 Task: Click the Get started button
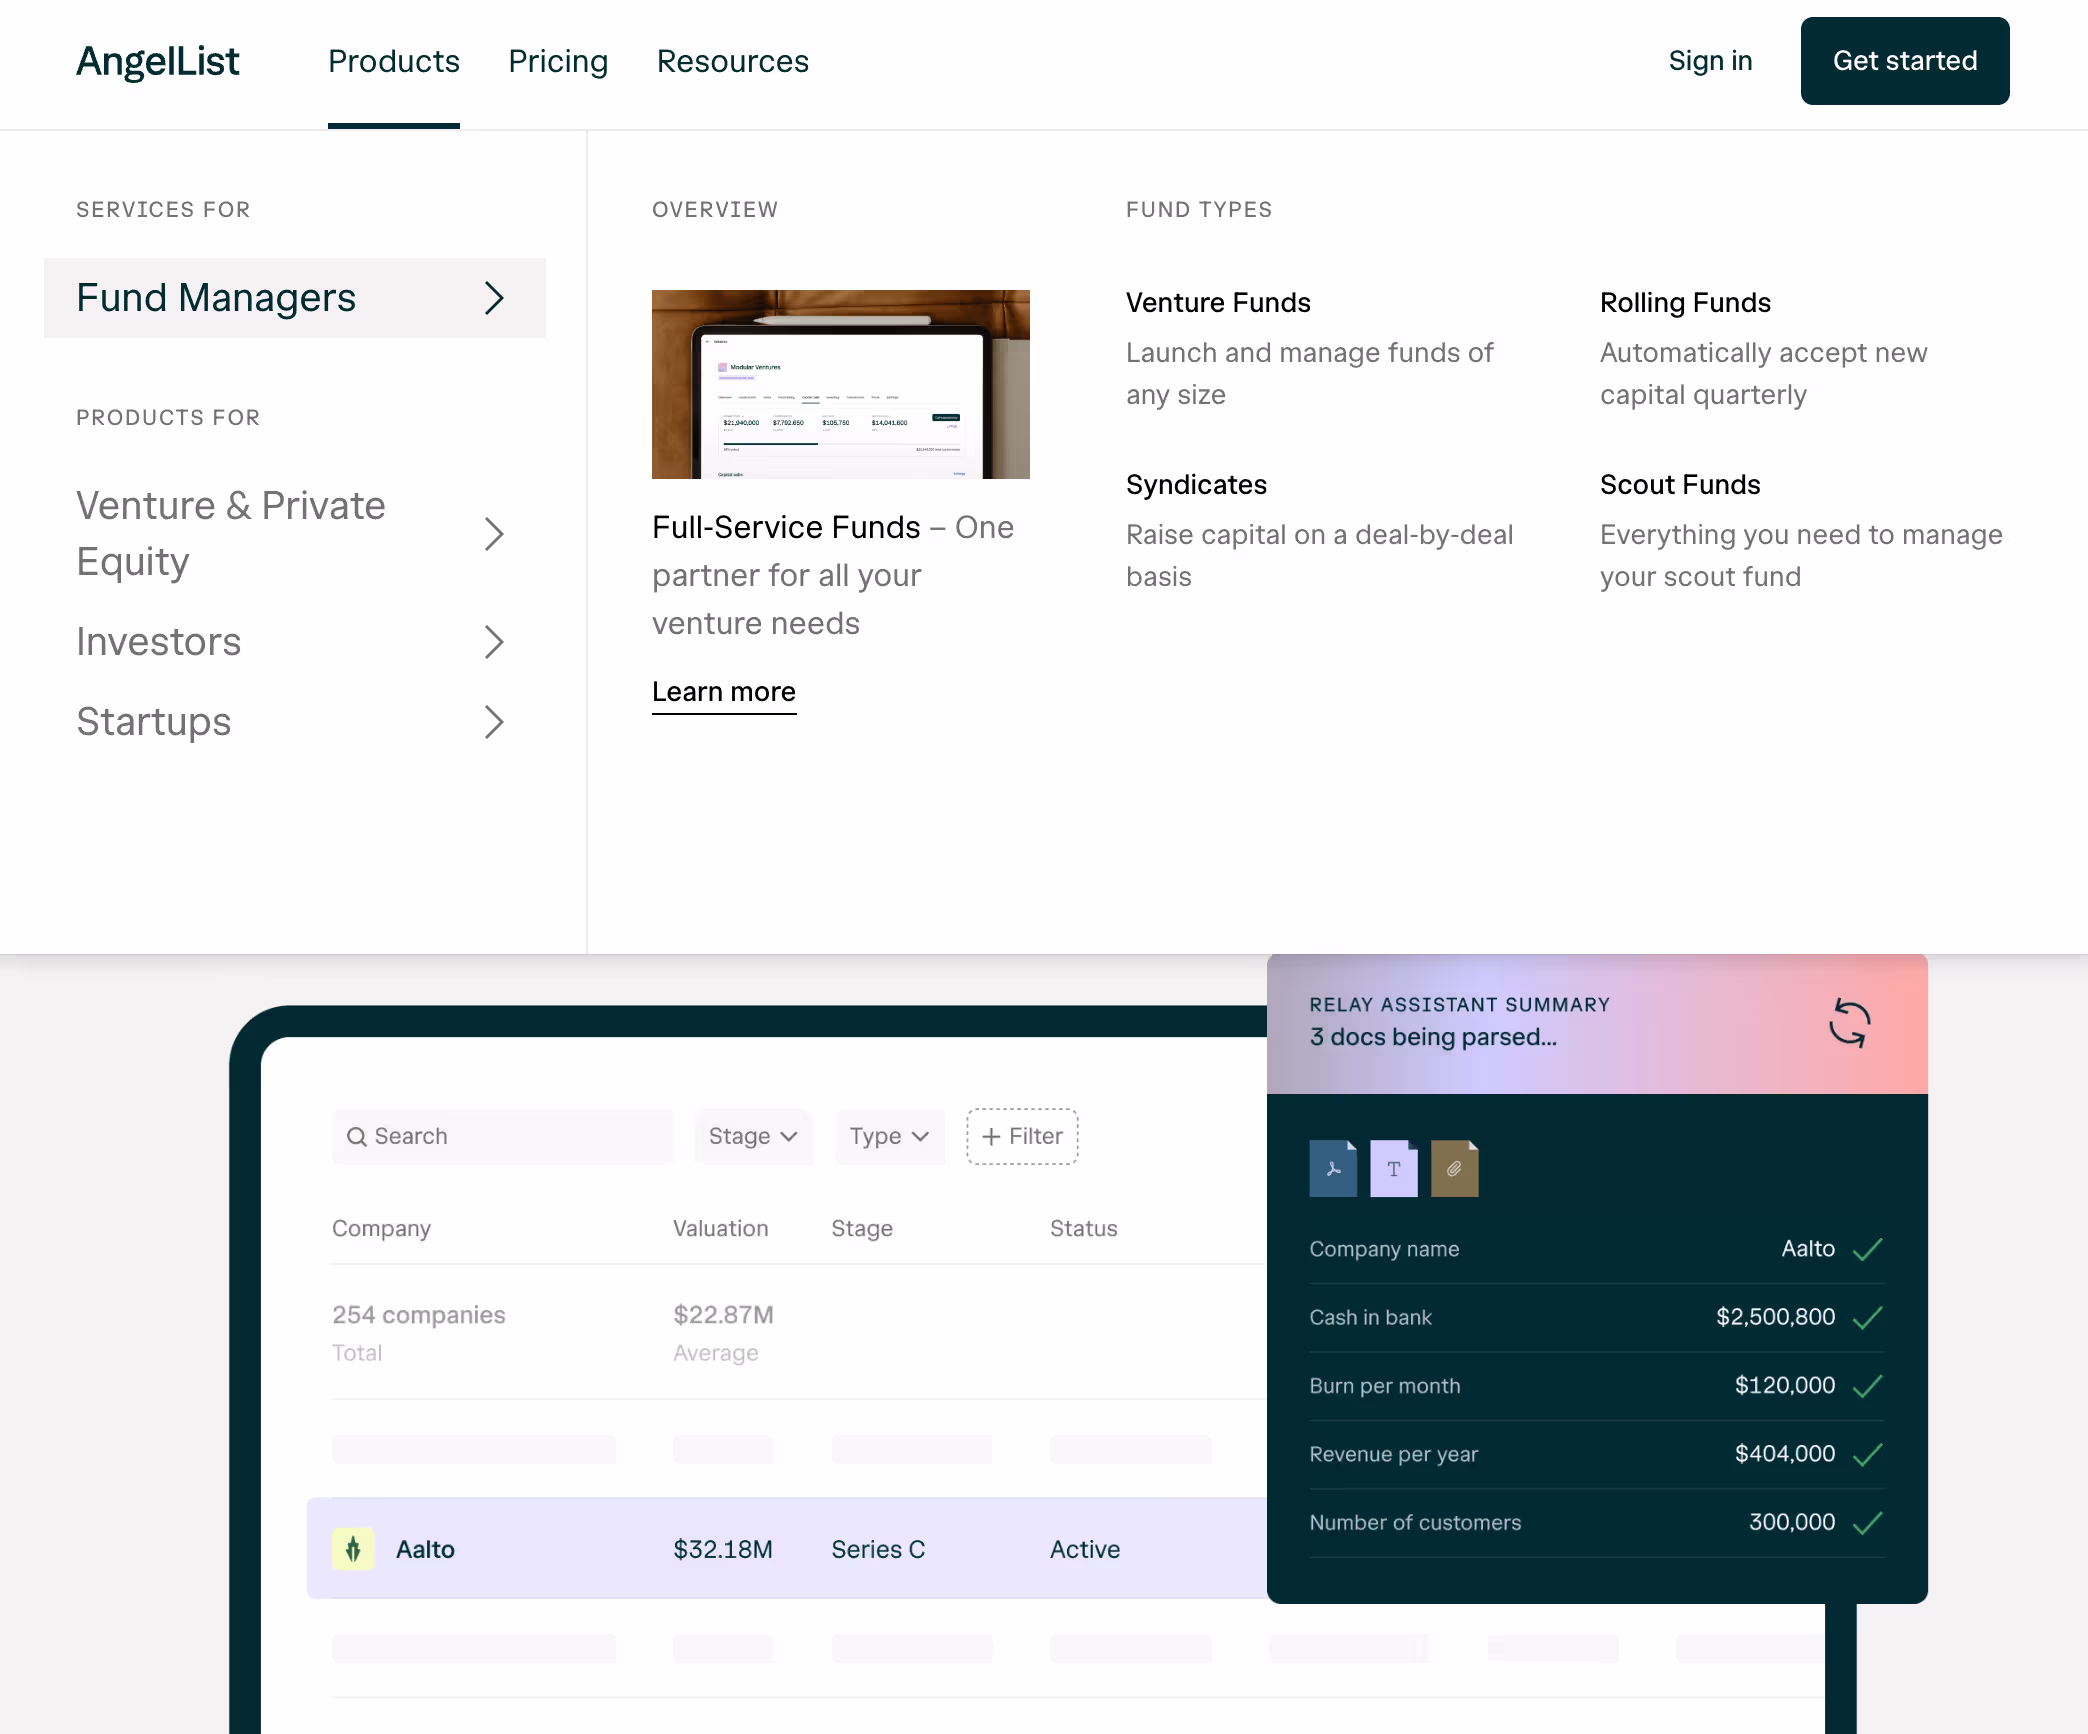(x=1905, y=61)
